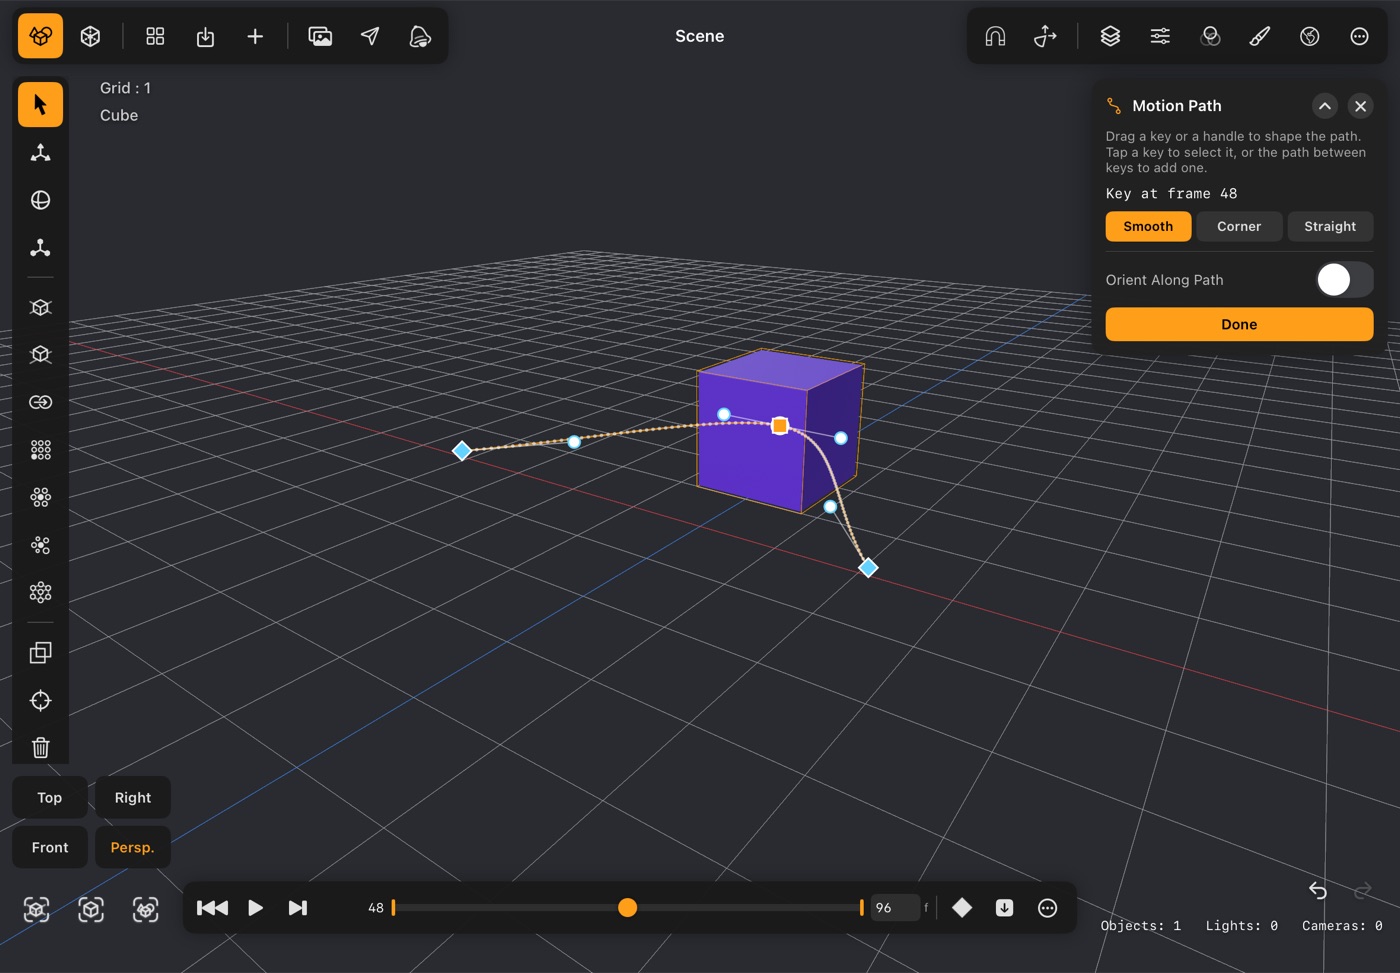The image size is (1400, 973).
Task: Open the globe environment icon
Action: 1310,36
